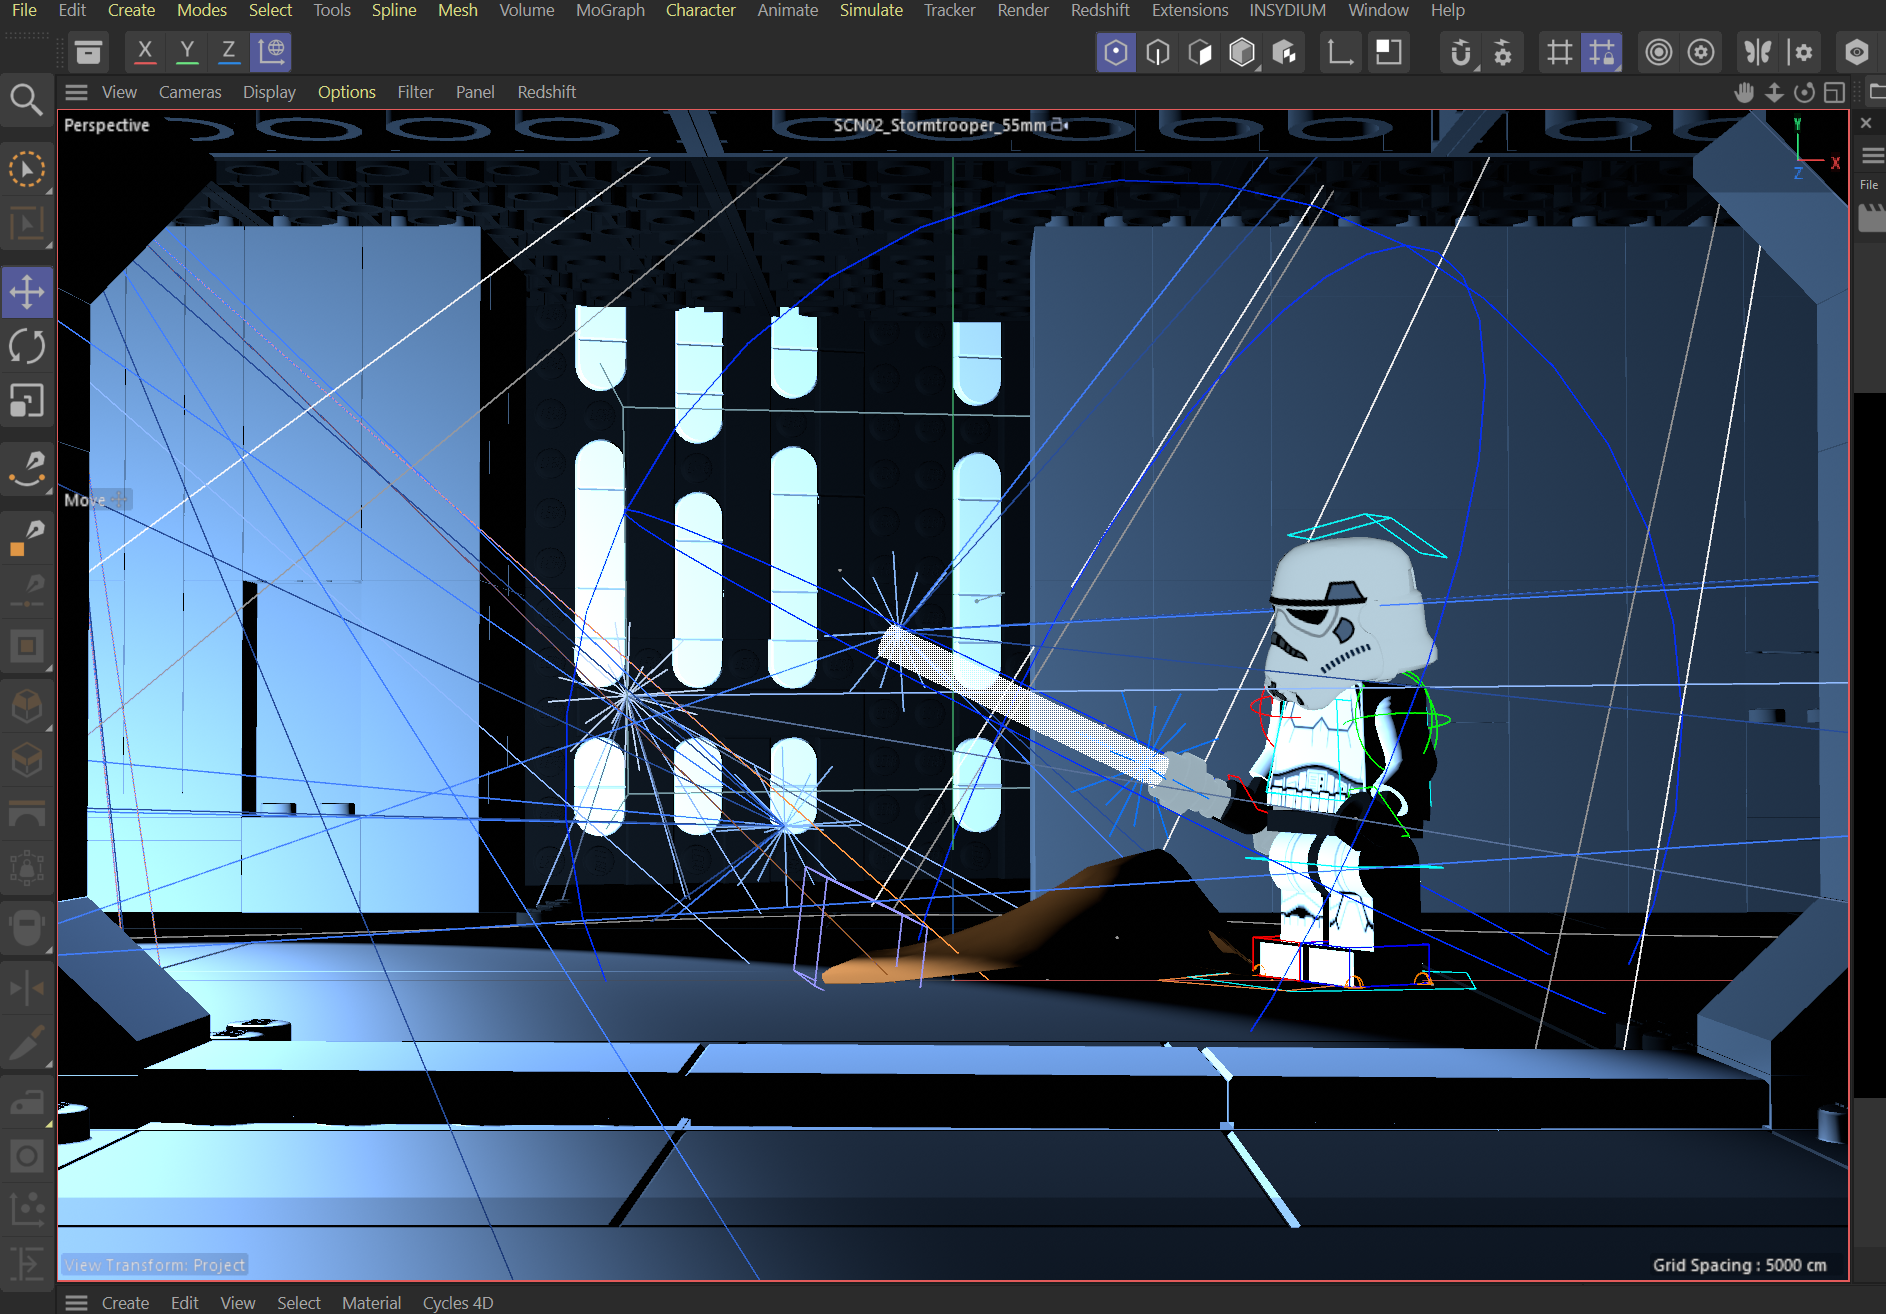Screen dimensions: 1886x1314
Task: Select the Scale tool
Action: click(27, 401)
